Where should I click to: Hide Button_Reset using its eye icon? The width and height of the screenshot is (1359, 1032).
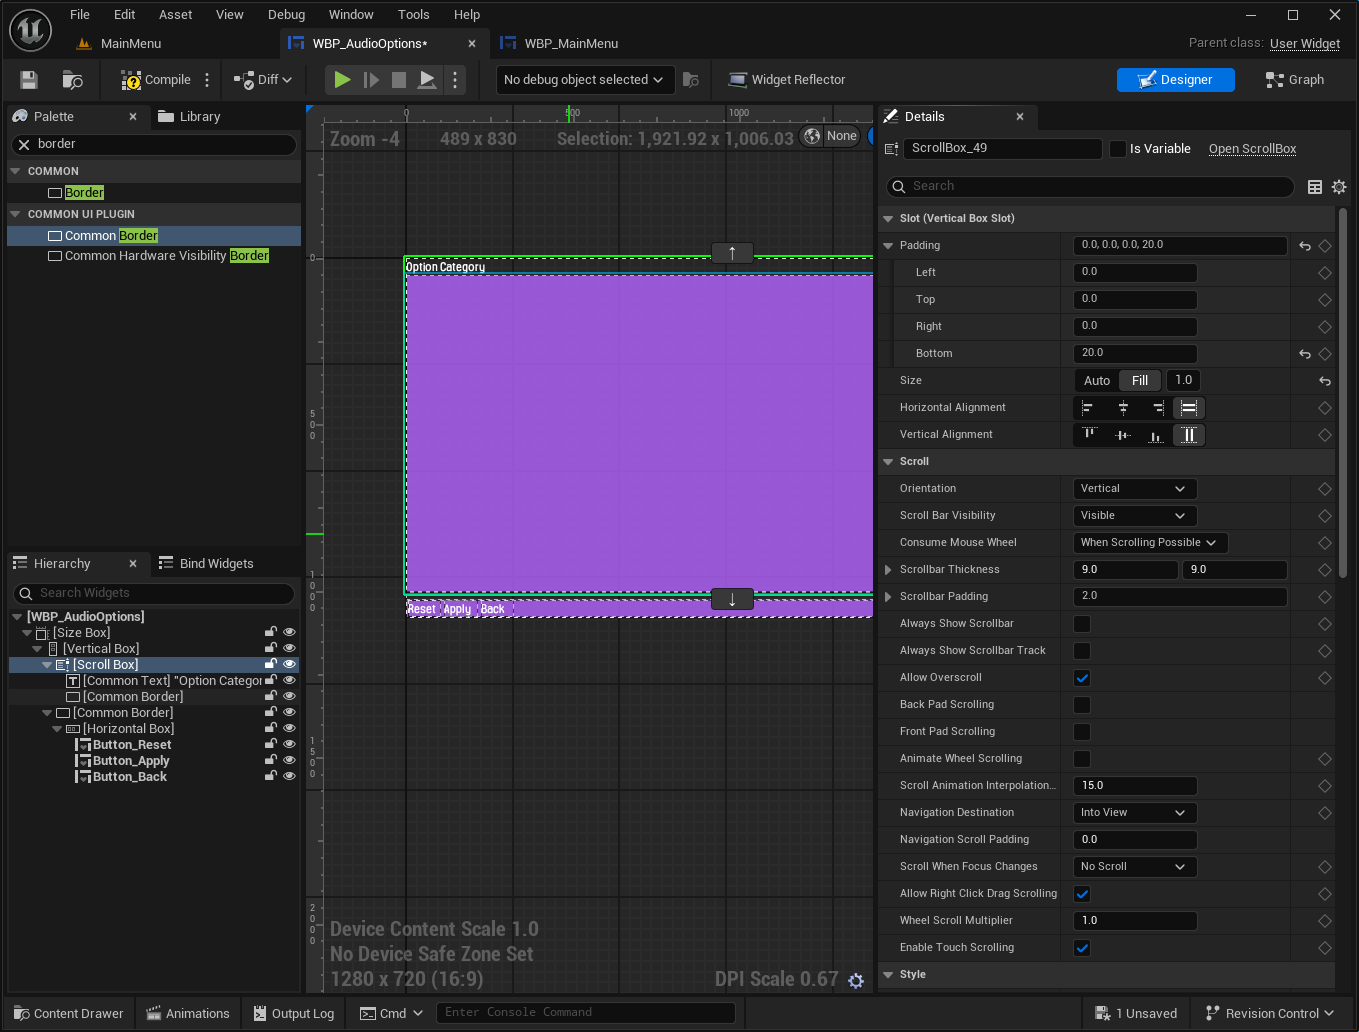289,745
